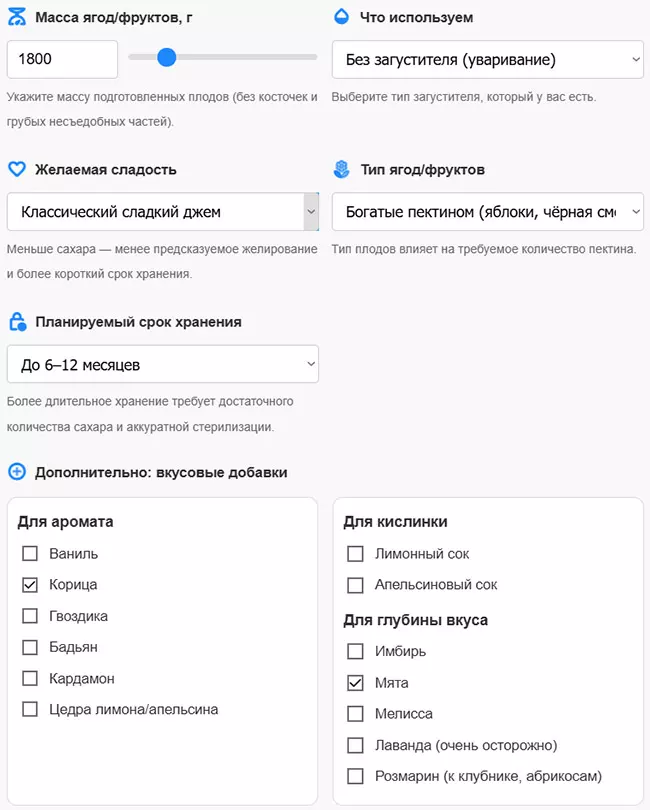The height and width of the screenshot is (810, 650).
Task: Disable the Мята checkbox
Action: click(x=356, y=682)
